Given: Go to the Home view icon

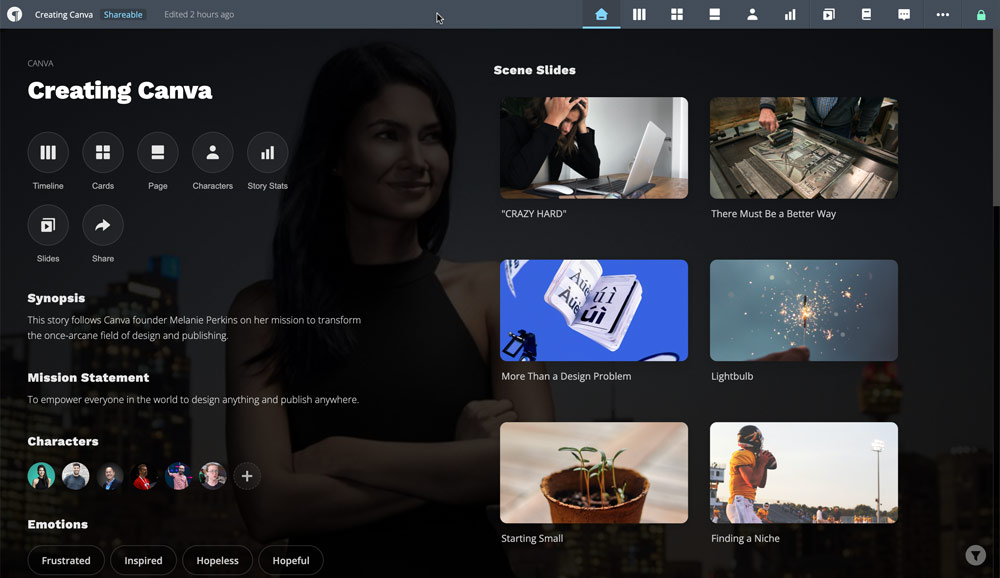Looking at the screenshot, I should (601, 14).
